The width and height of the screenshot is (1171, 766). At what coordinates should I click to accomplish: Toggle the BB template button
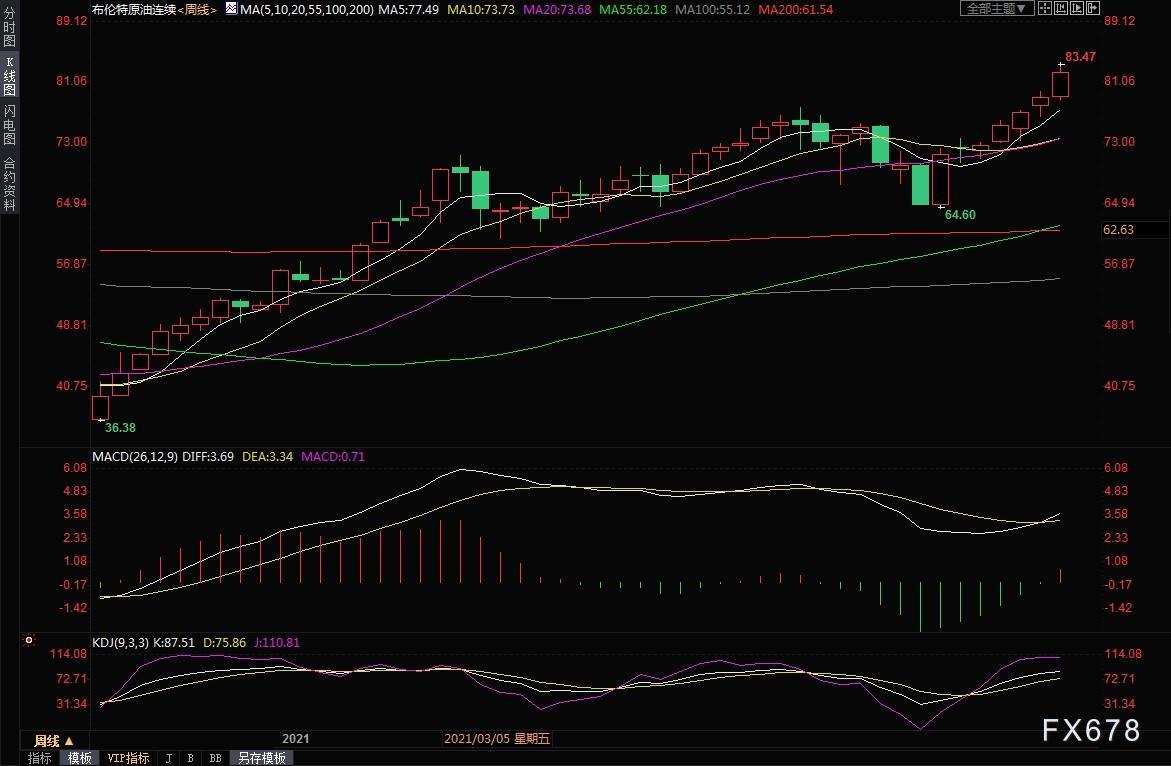coord(215,758)
